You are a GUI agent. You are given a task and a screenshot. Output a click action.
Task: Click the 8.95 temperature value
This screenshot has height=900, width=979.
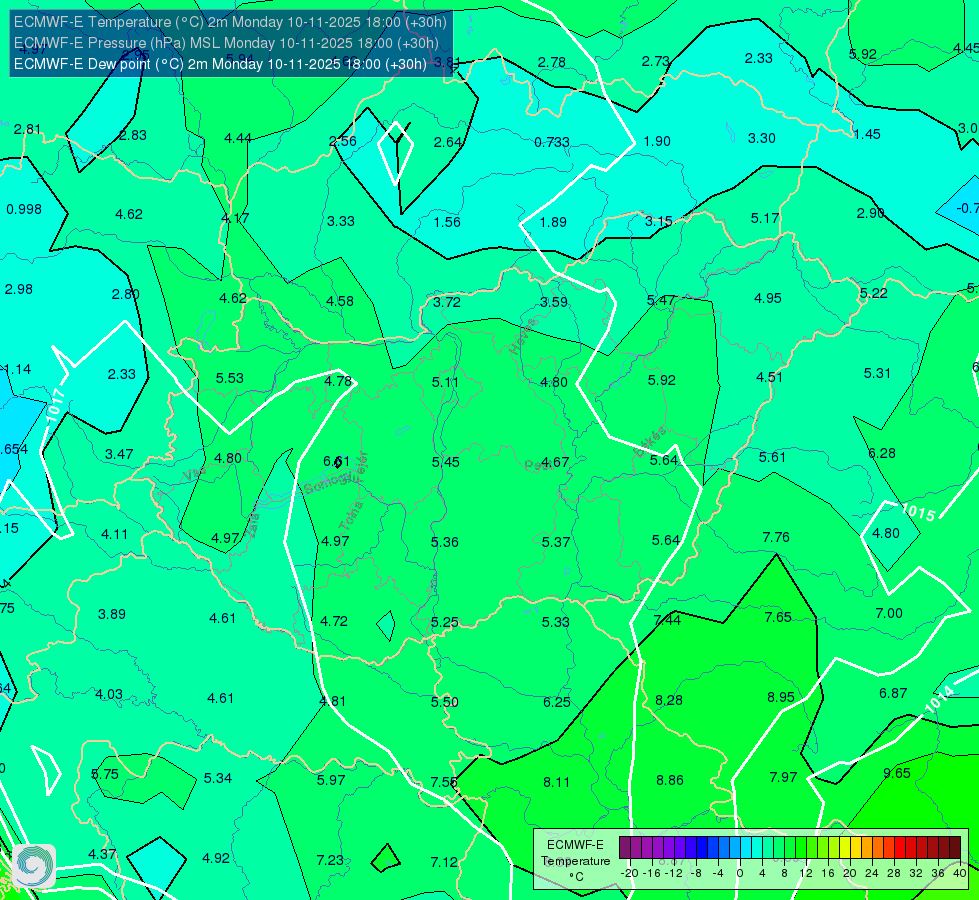coord(781,697)
